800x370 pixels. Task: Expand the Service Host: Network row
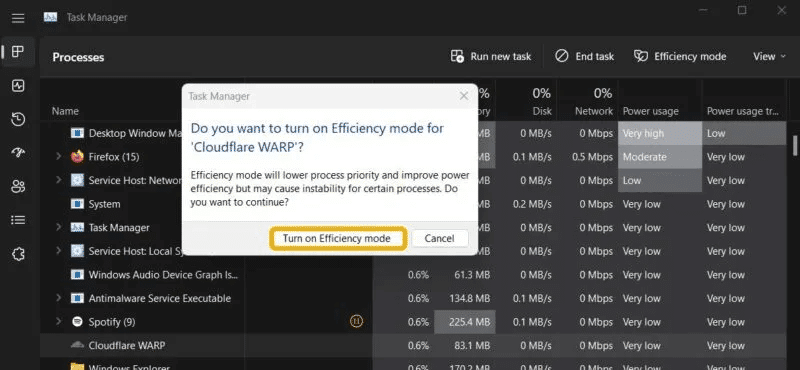(x=59, y=180)
